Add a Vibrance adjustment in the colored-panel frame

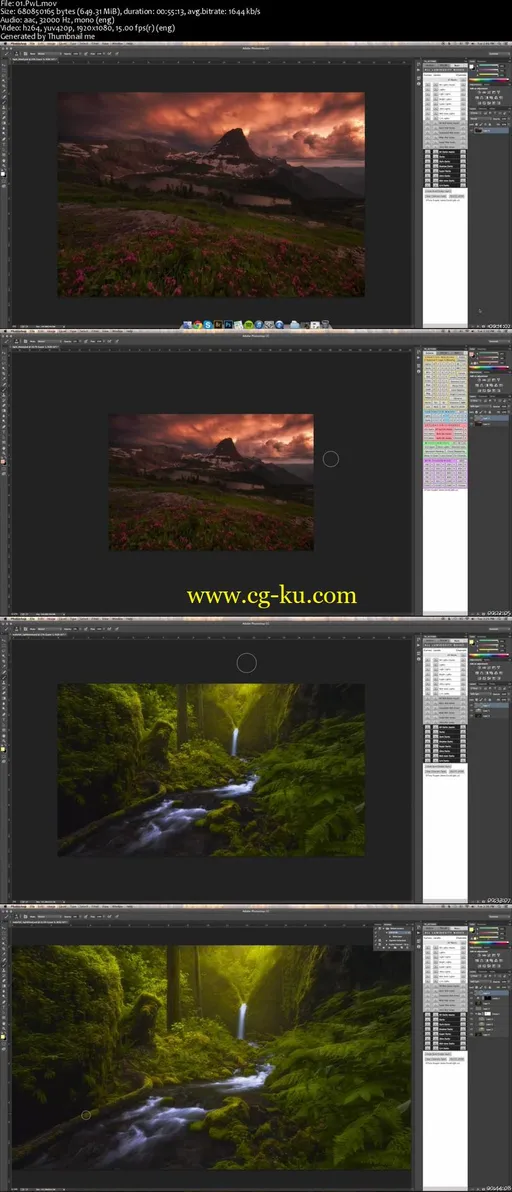[x=498, y=380]
